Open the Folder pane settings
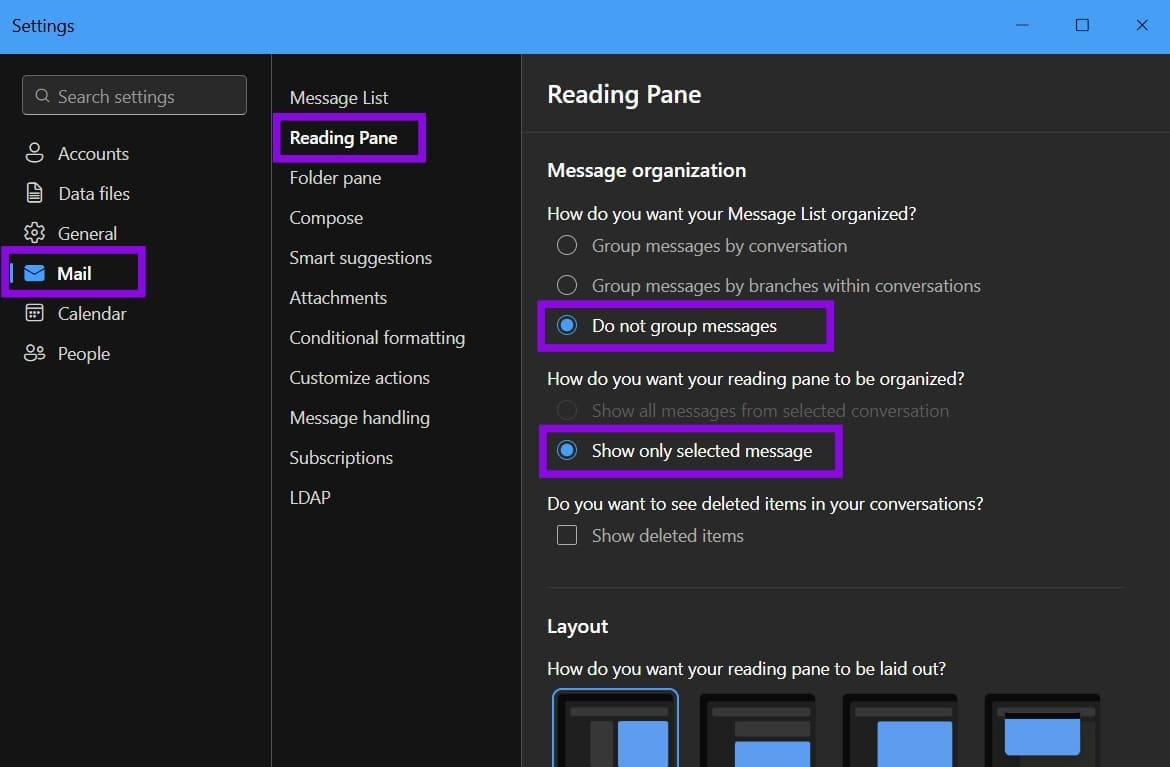 click(x=335, y=178)
